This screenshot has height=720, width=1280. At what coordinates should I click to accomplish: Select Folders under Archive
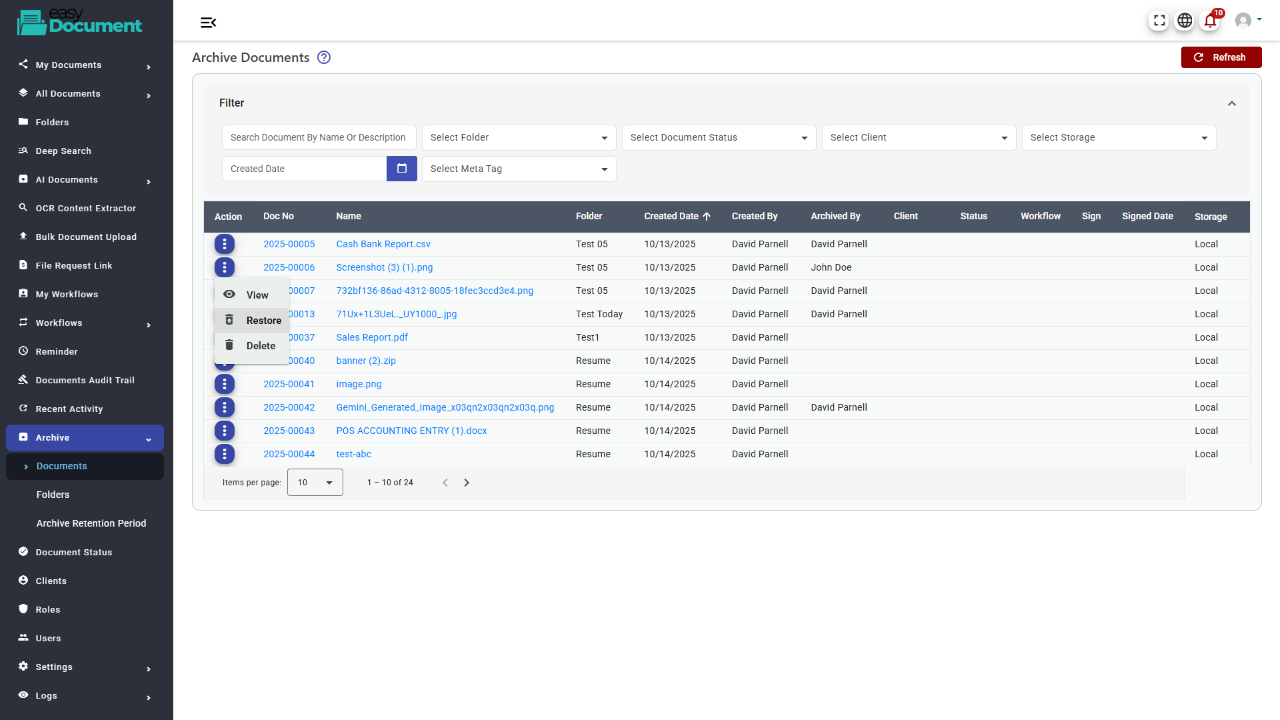click(85, 495)
